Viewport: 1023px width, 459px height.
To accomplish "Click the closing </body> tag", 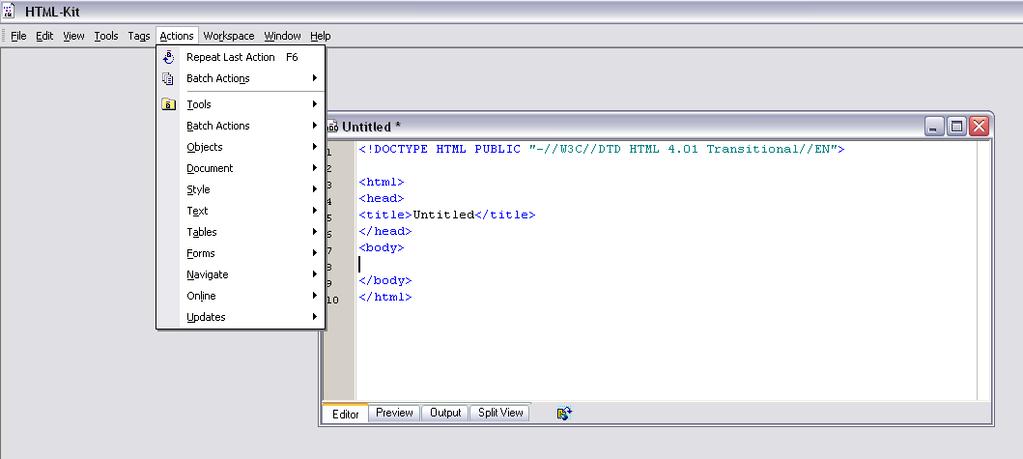I will click(385, 281).
